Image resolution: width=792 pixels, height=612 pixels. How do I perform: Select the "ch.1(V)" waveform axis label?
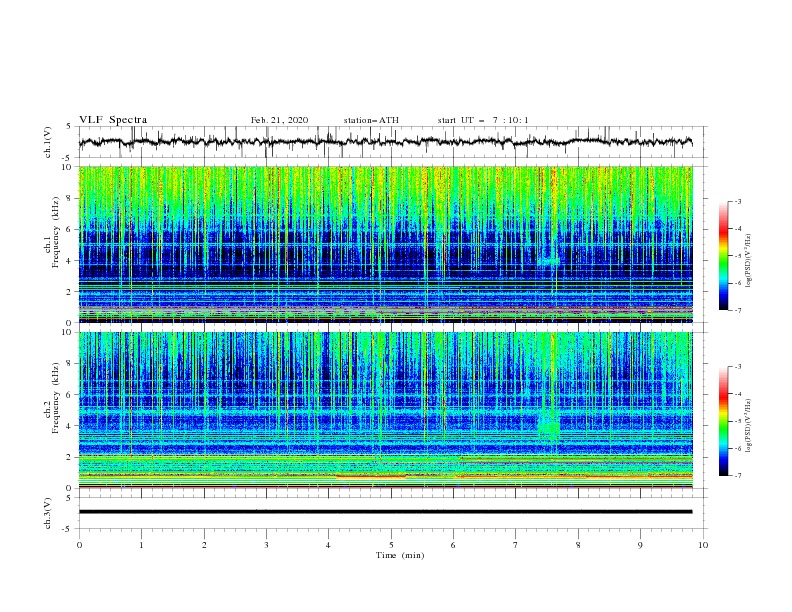pyautogui.click(x=48, y=142)
